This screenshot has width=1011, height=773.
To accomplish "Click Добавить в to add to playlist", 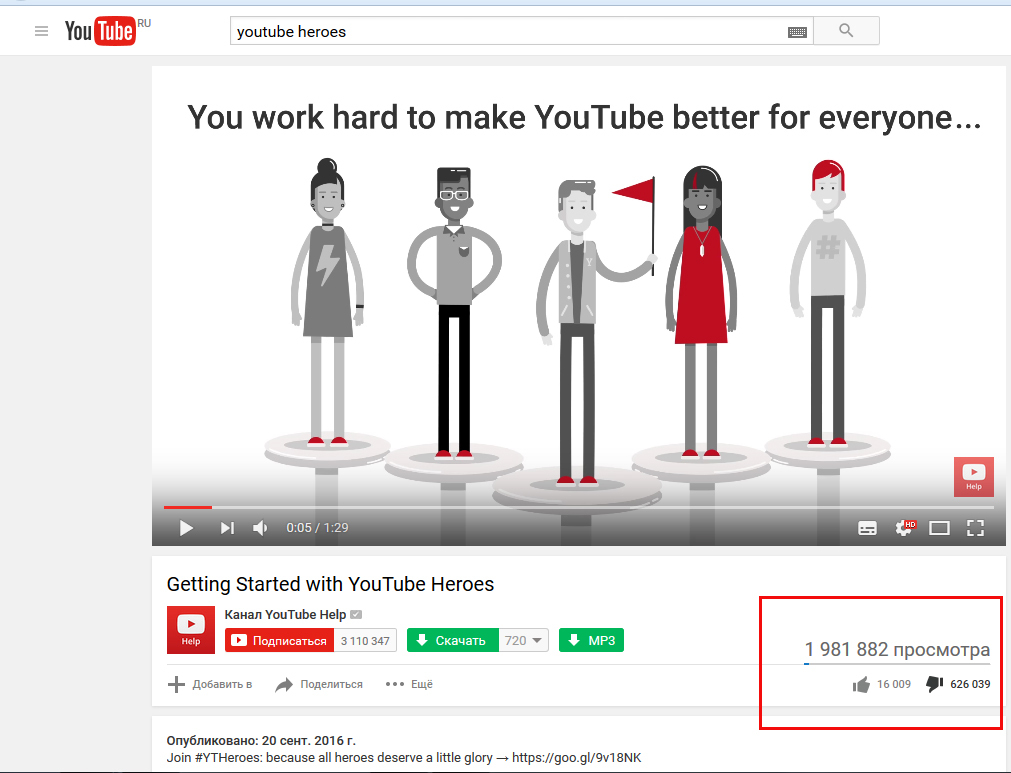I will point(210,684).
